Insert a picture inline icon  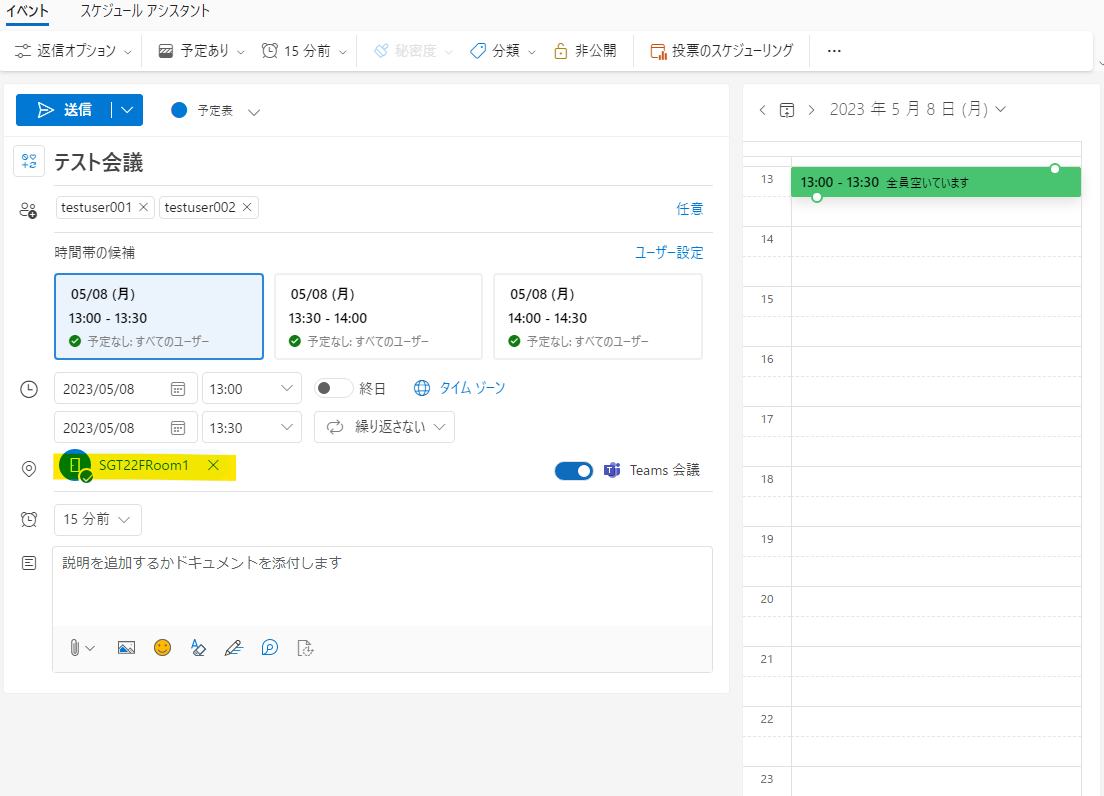click(126, 648)
